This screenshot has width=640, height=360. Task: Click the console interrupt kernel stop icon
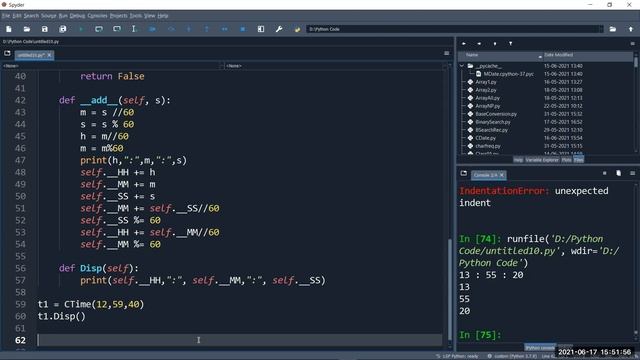pyautogui.click(x=604, y=173)
